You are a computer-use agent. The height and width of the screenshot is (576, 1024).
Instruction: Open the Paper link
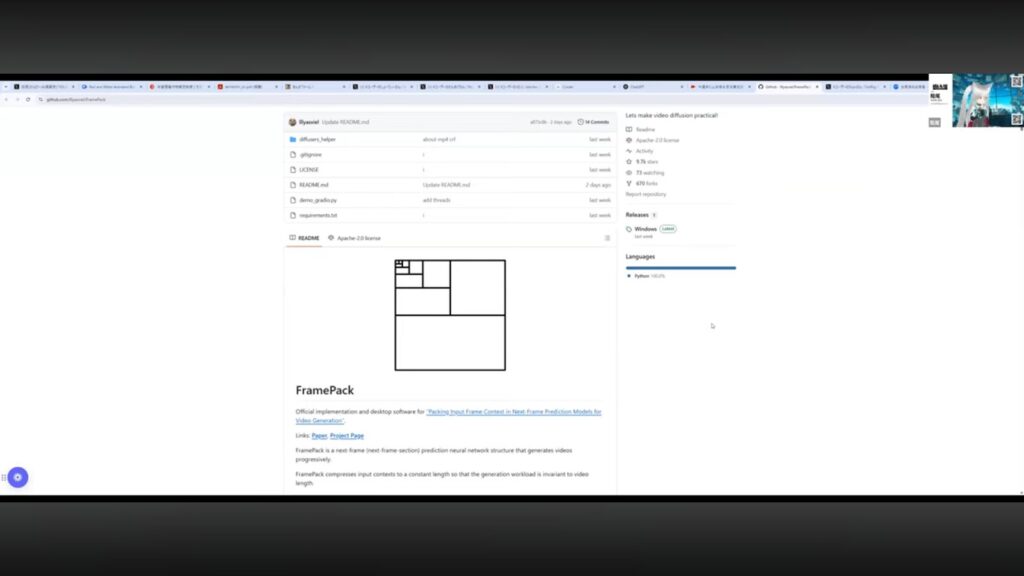tap(319, 436)
